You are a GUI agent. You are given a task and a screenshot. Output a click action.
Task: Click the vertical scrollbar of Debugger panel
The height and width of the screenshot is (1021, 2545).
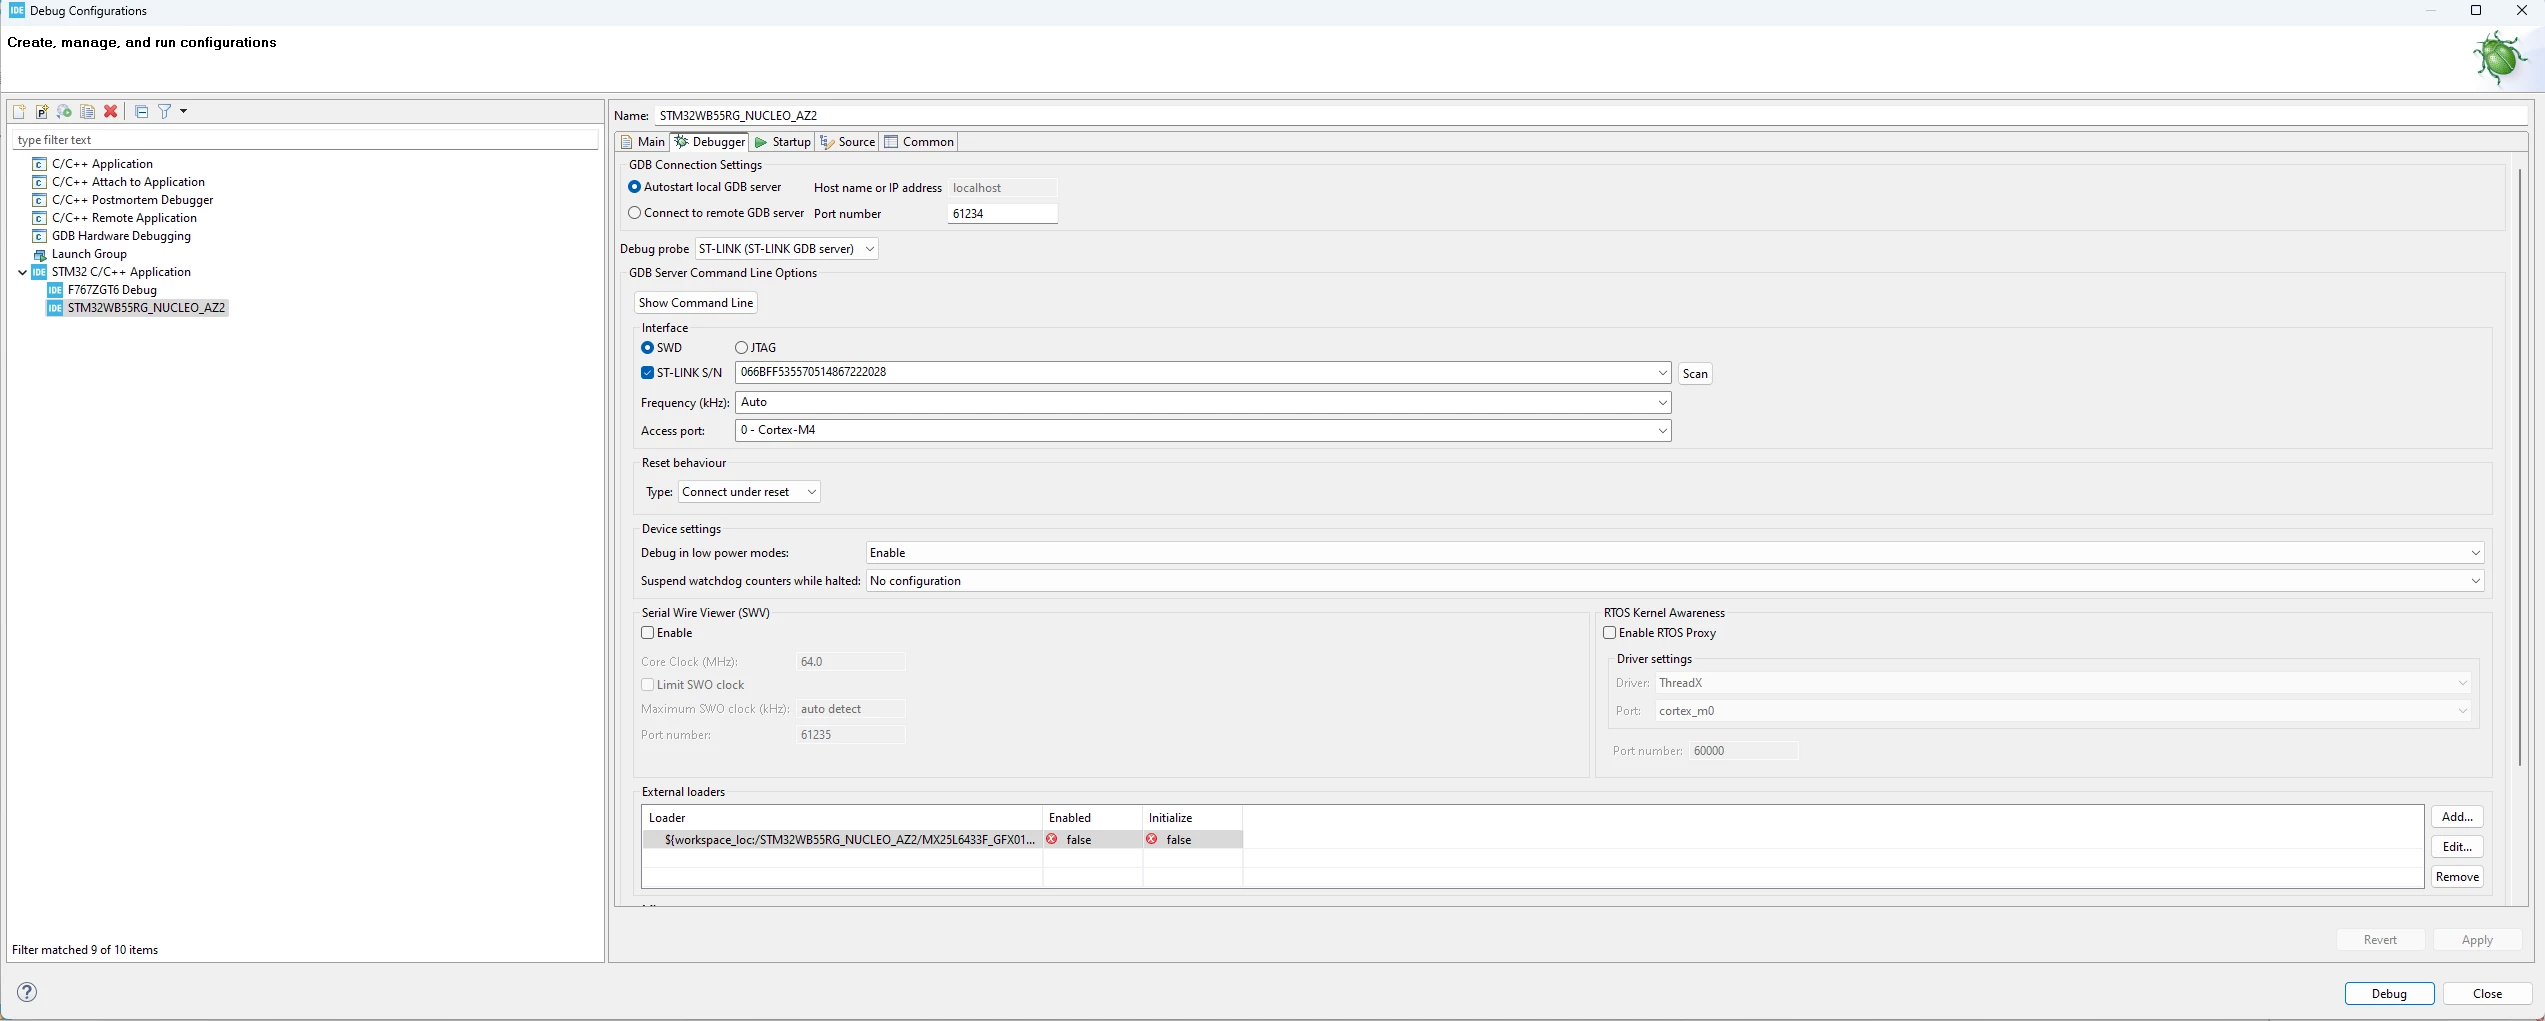click(x=2519, y=468)
